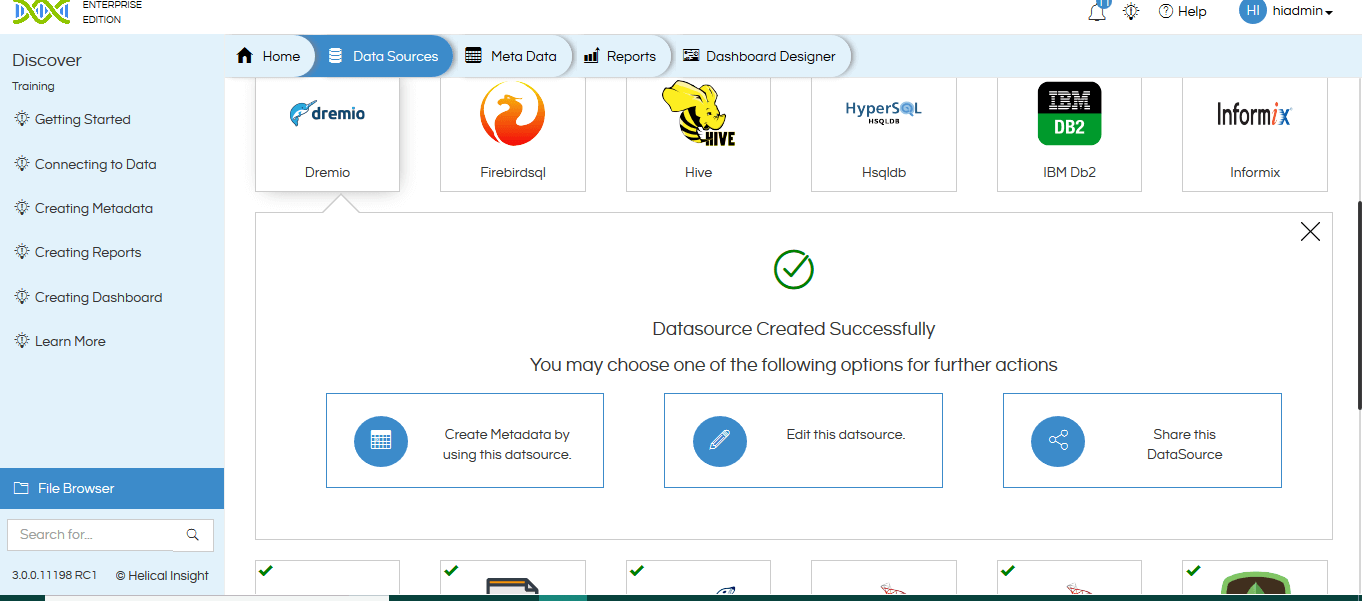Switch to the Data Sources tab
Image resolution: width=1362 pixels, height=601 pixels.
tap(384, 56)
